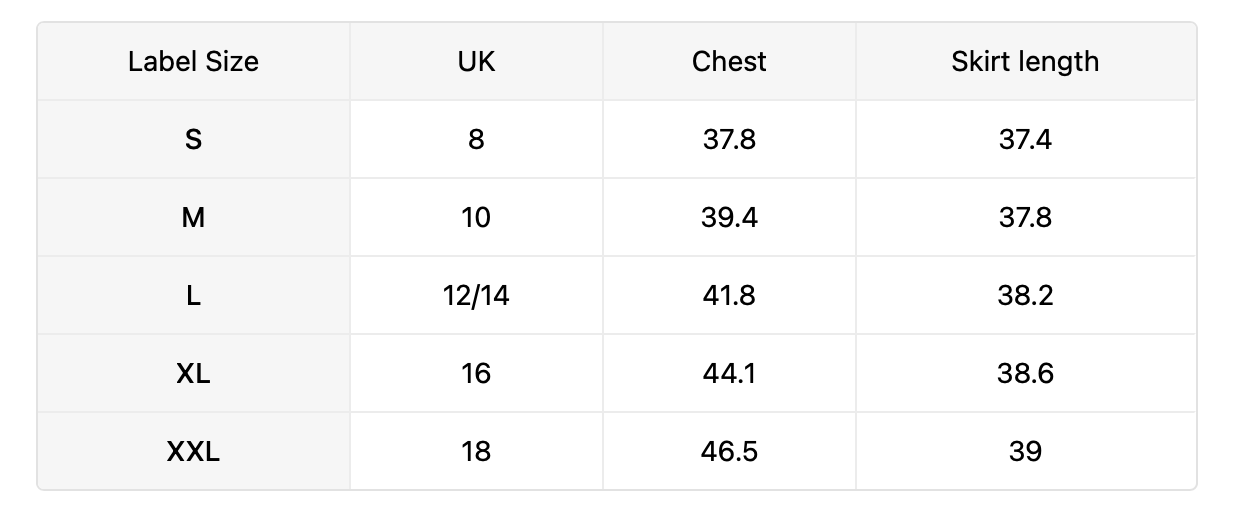The image size is (1248, 510).
Task: Select the UK column header
Action: [x=476, y=61]
